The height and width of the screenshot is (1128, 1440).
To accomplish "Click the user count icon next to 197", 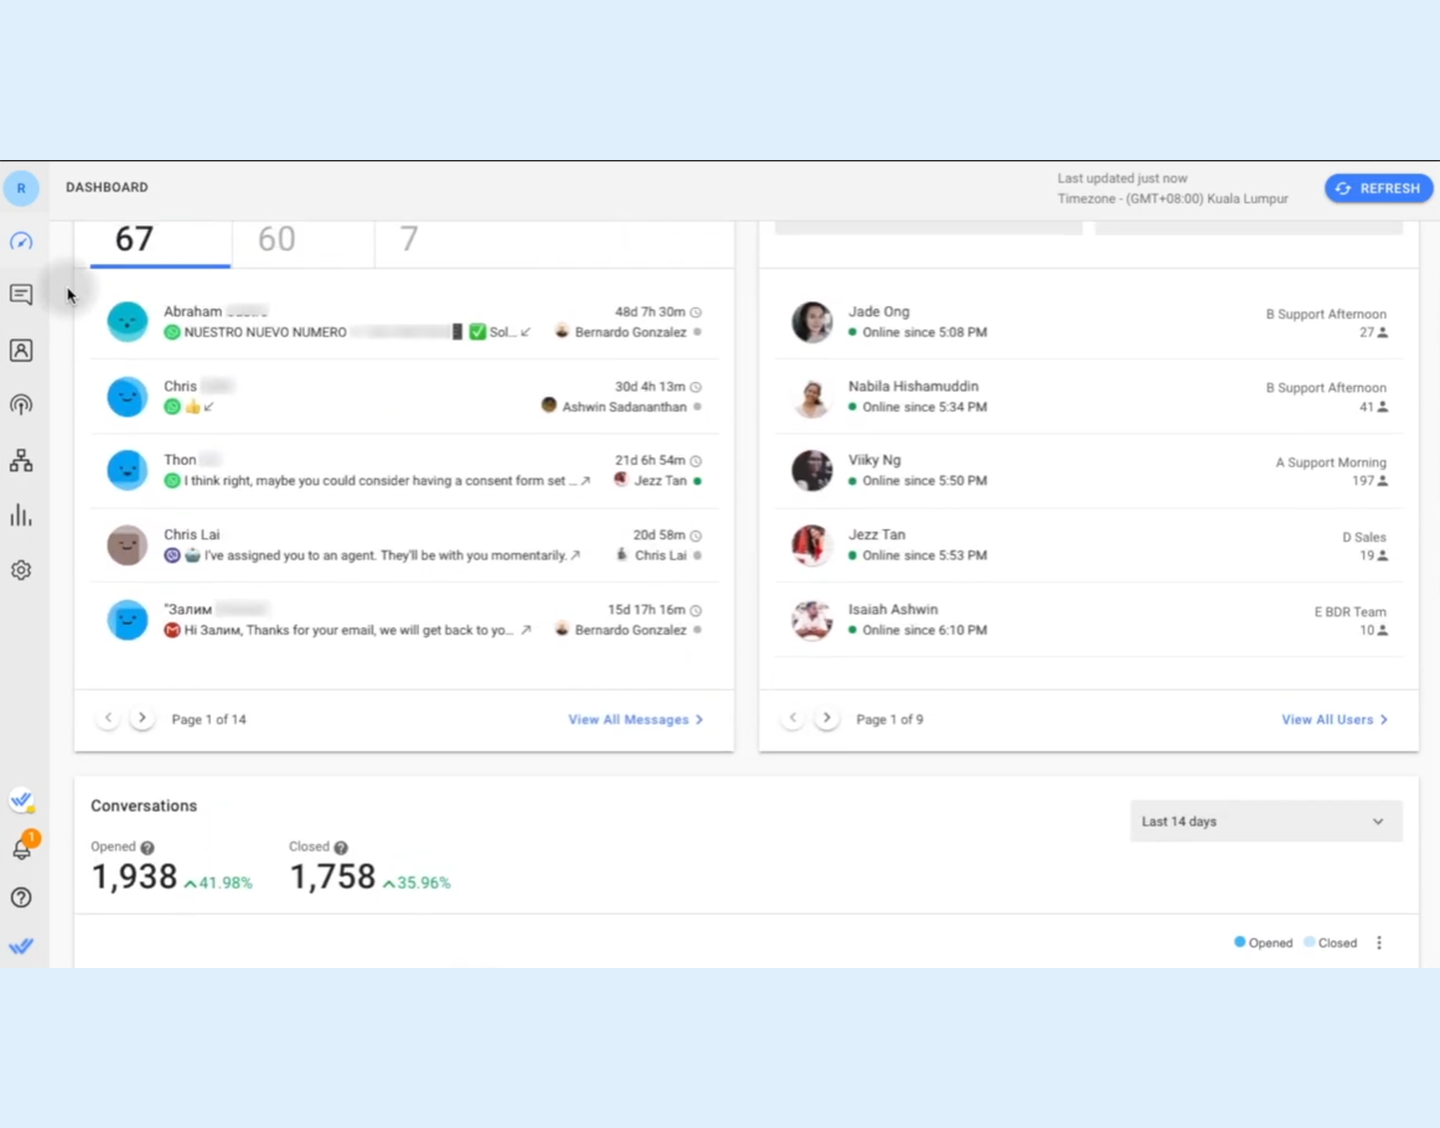I will [x=1383, y=481].
